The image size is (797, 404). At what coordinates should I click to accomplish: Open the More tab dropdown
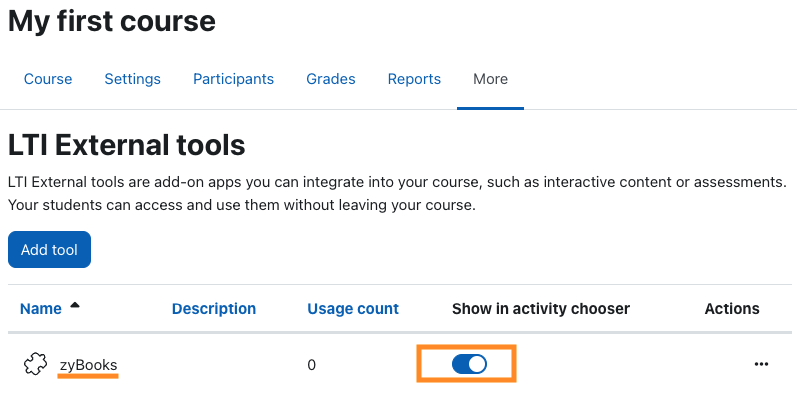[x=490, y=79]
